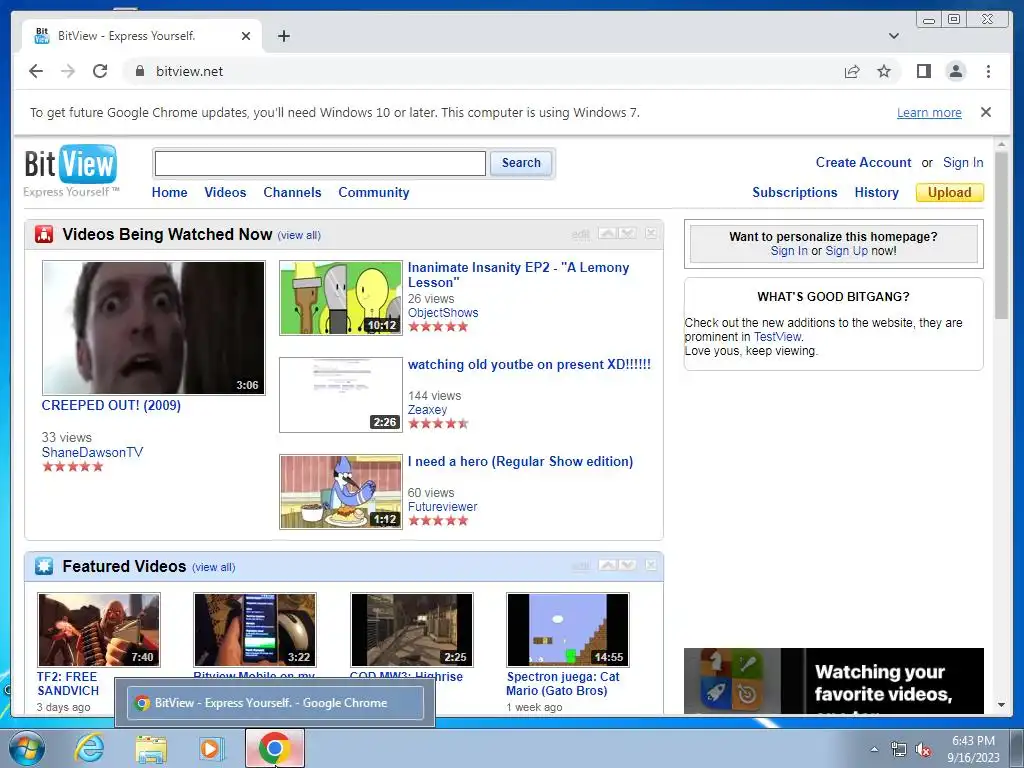Screen dimensions: 1024x768
Task: Click the padlock site info icon
Action: (139, 71)
